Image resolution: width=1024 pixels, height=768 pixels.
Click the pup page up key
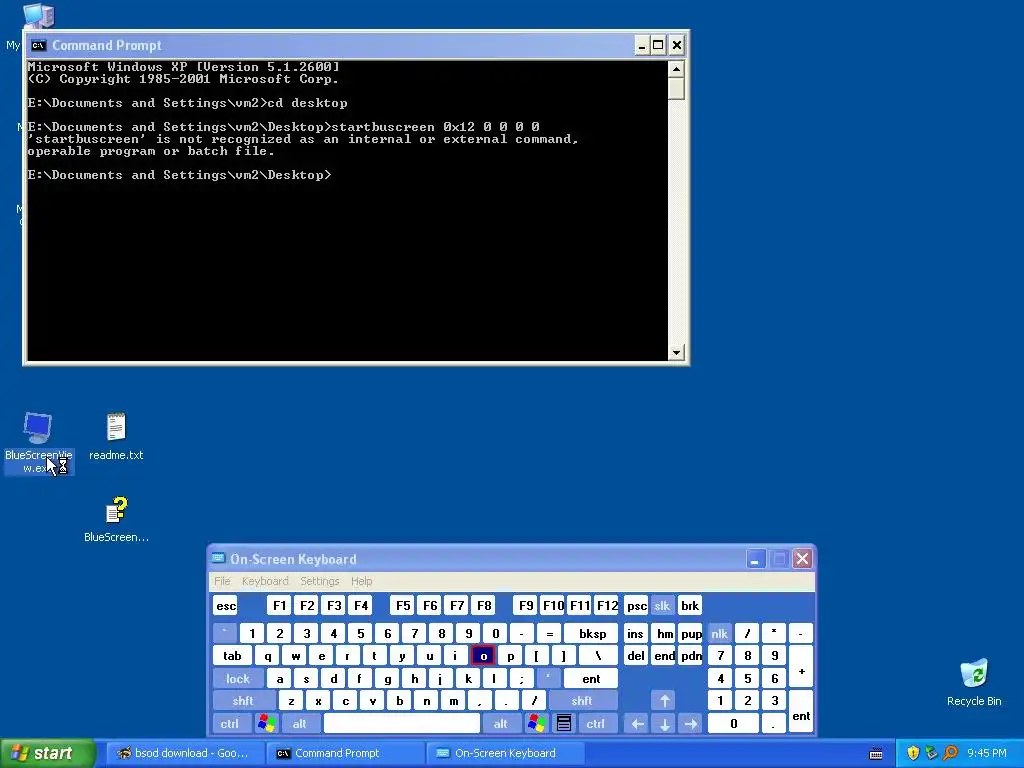pyautogui.click(x=691, y=633)
